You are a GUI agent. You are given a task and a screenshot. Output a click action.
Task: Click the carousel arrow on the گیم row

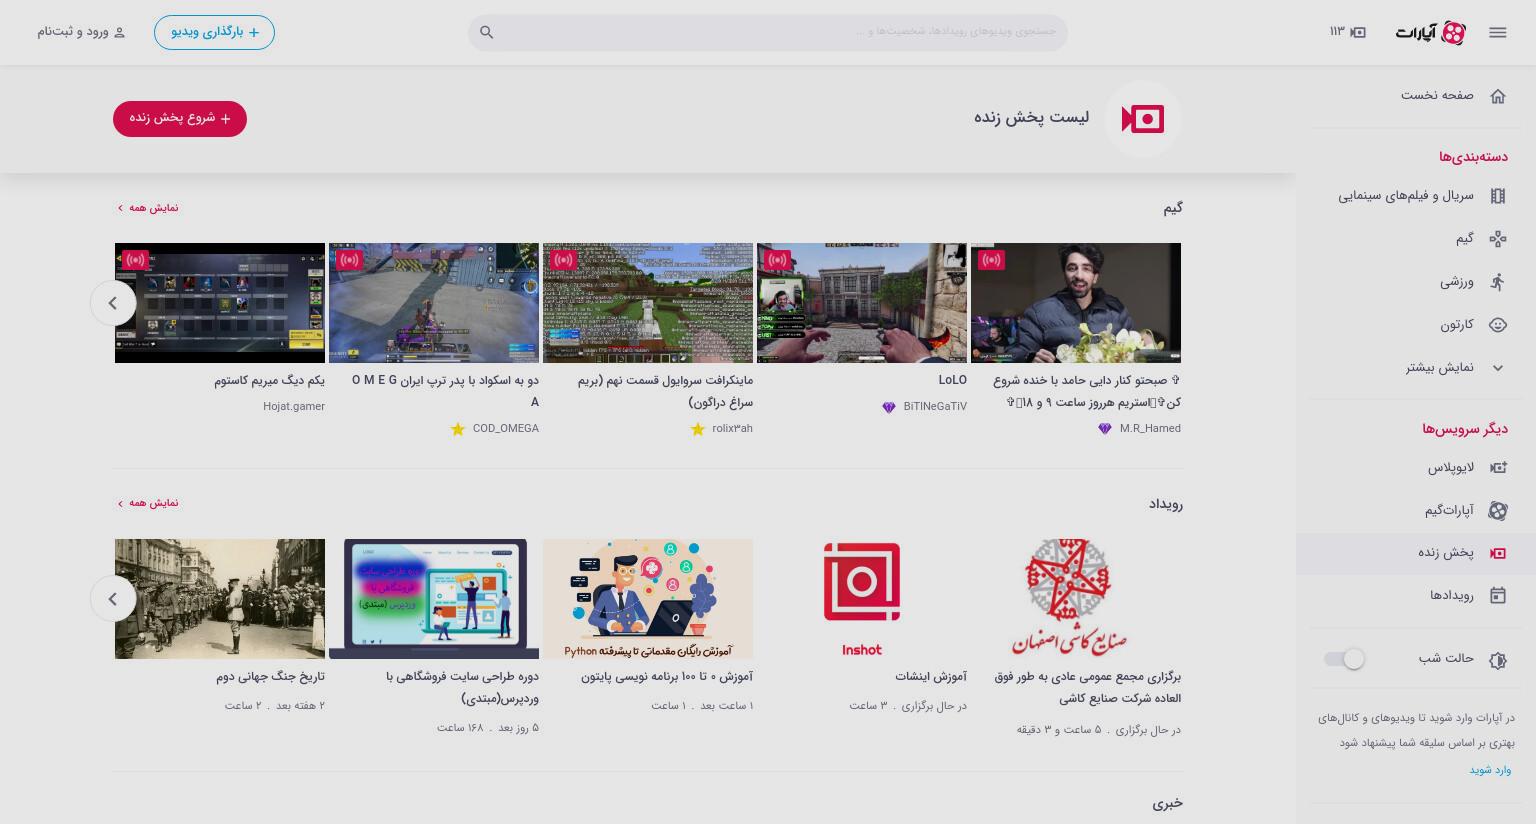pos(113,303)
